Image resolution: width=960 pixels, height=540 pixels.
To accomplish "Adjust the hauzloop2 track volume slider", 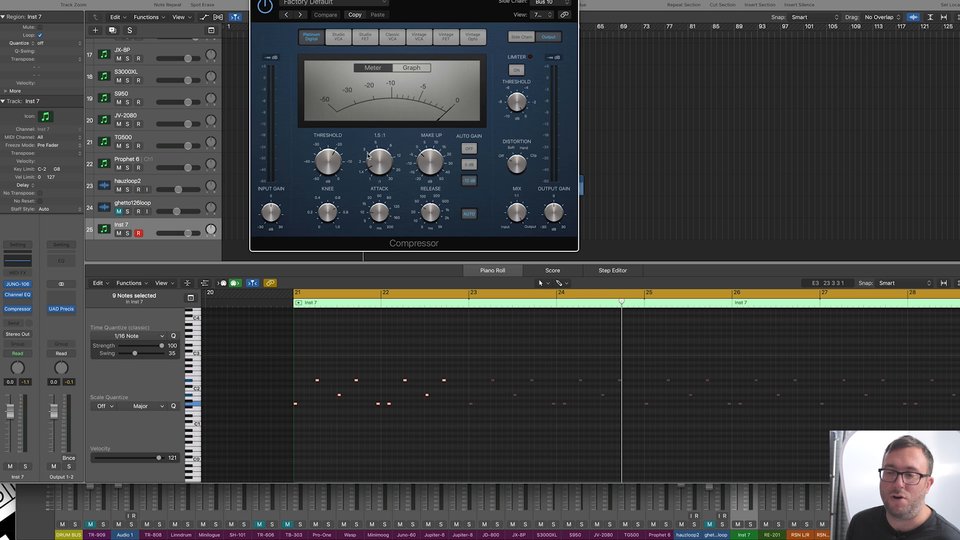I will [178, 189].
